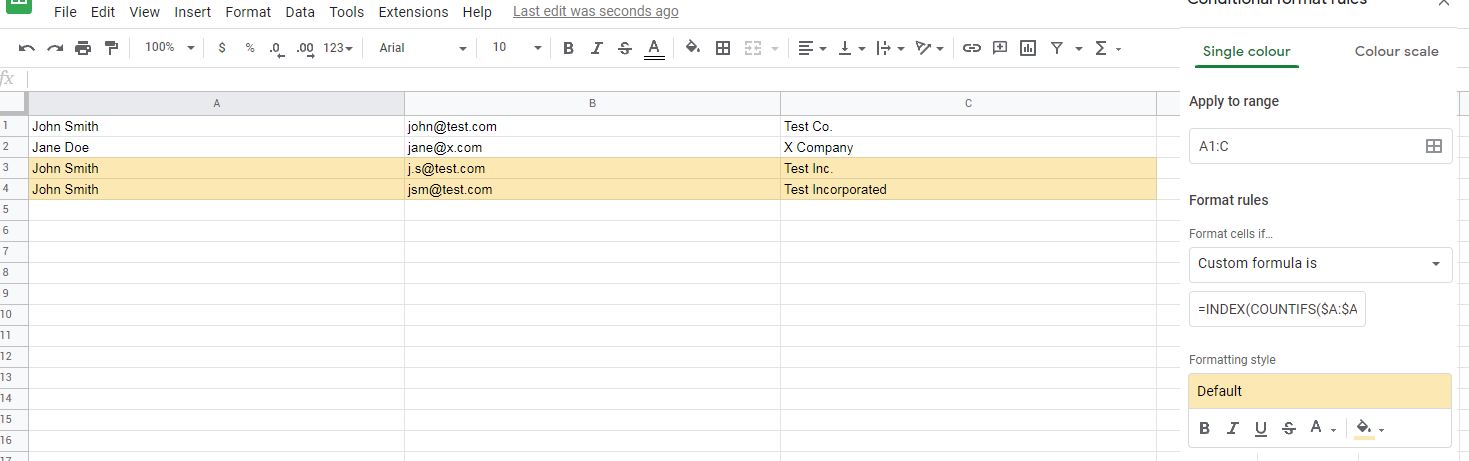Image resolution: width=1469 pixels, height=461 pixels.
Task: Open the font size dropdown
Action: tap(516, 48)
